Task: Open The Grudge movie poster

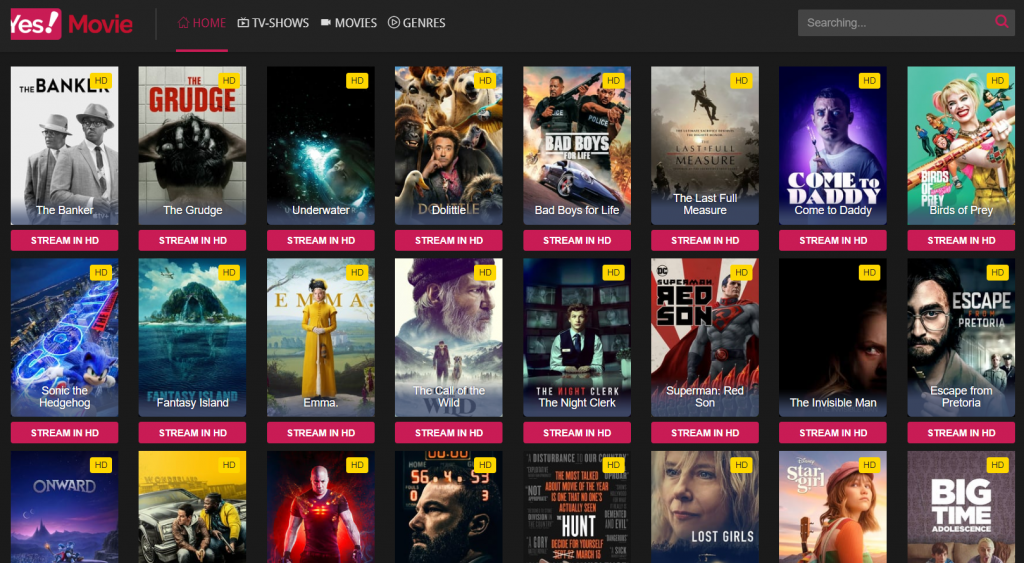Action: pos(193,146)
